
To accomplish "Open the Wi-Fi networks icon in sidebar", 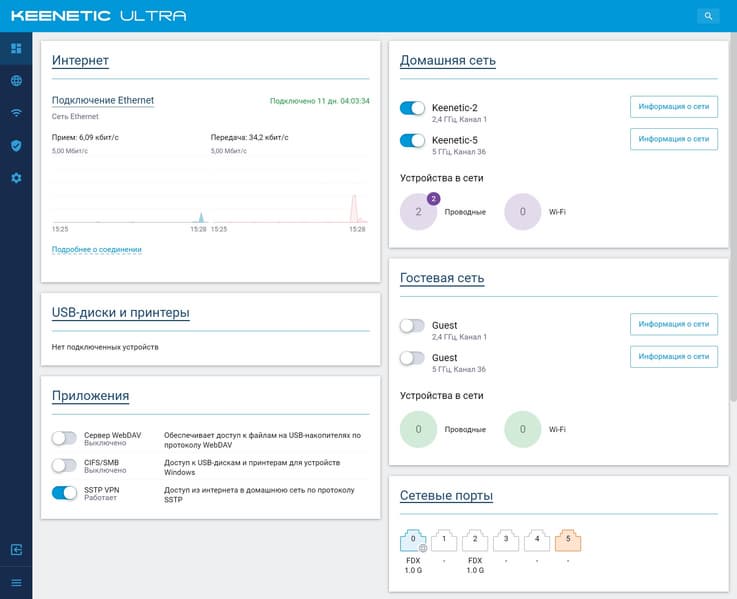I will [x=16, y=113].
